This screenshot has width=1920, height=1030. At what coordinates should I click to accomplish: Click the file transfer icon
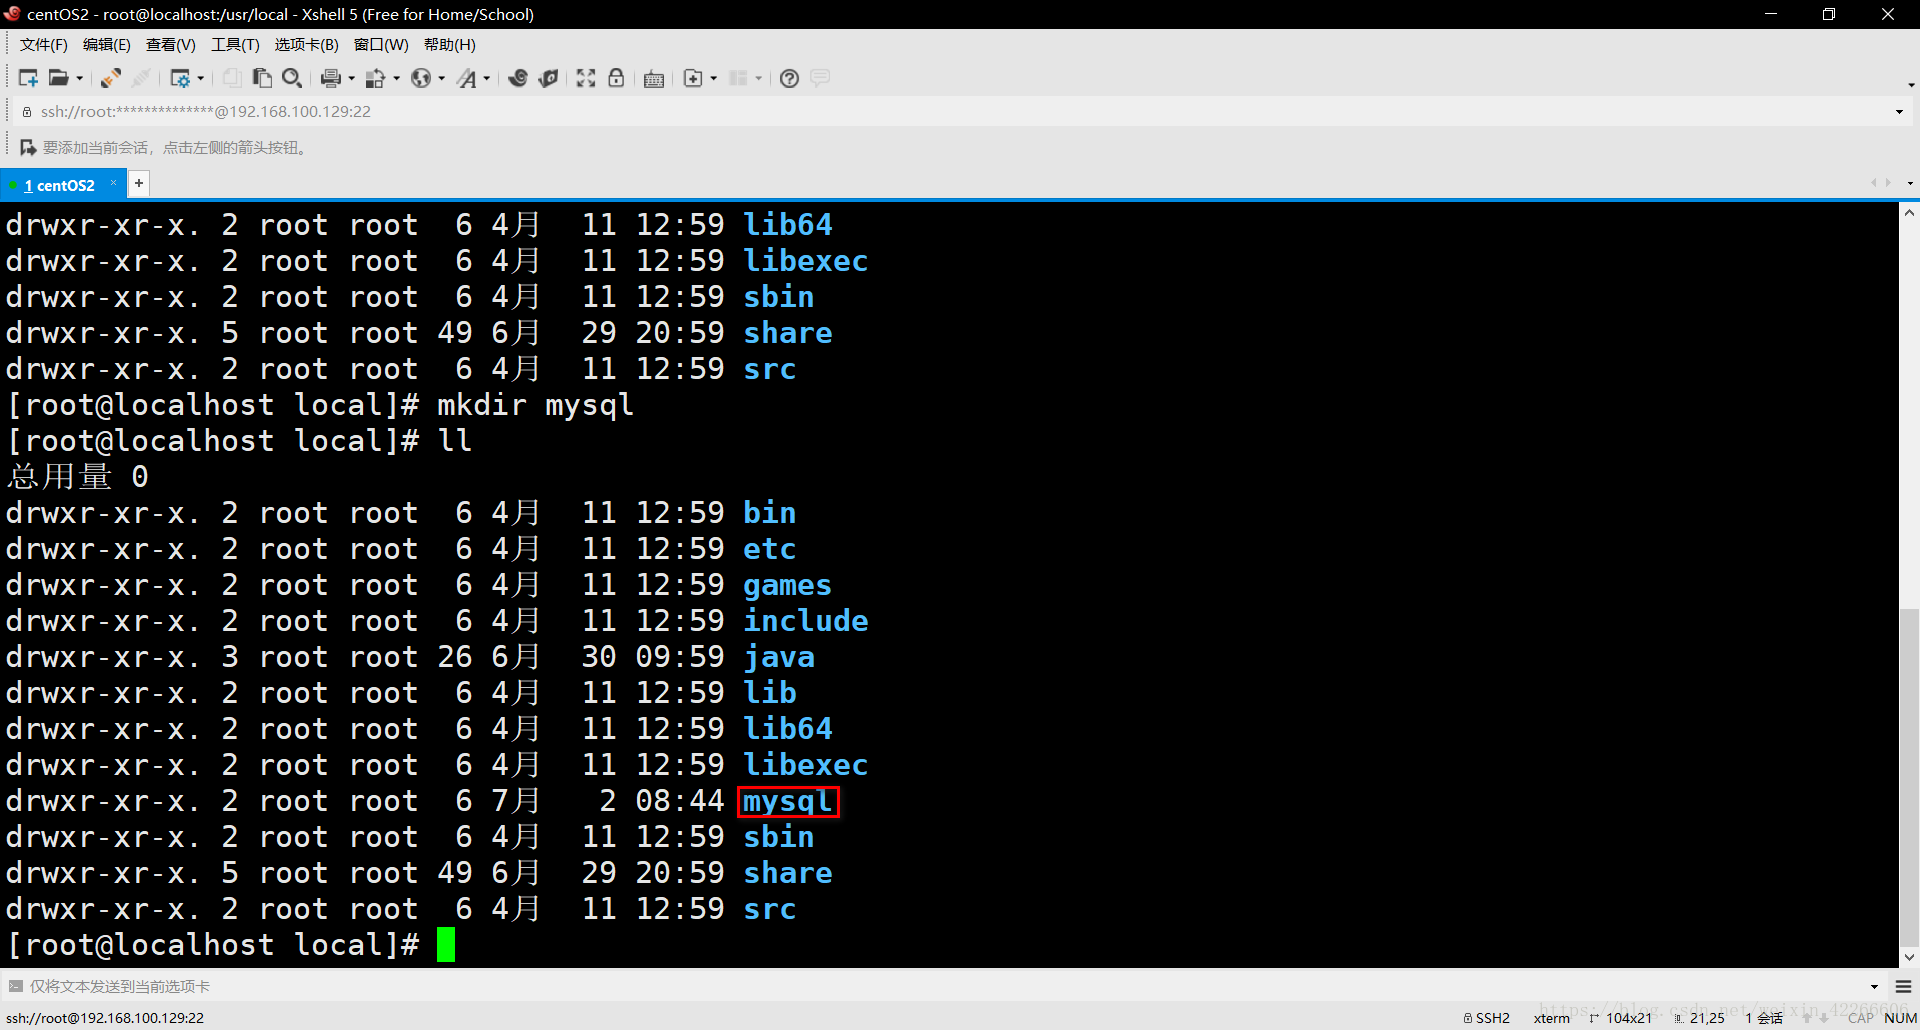pos(376,78)
